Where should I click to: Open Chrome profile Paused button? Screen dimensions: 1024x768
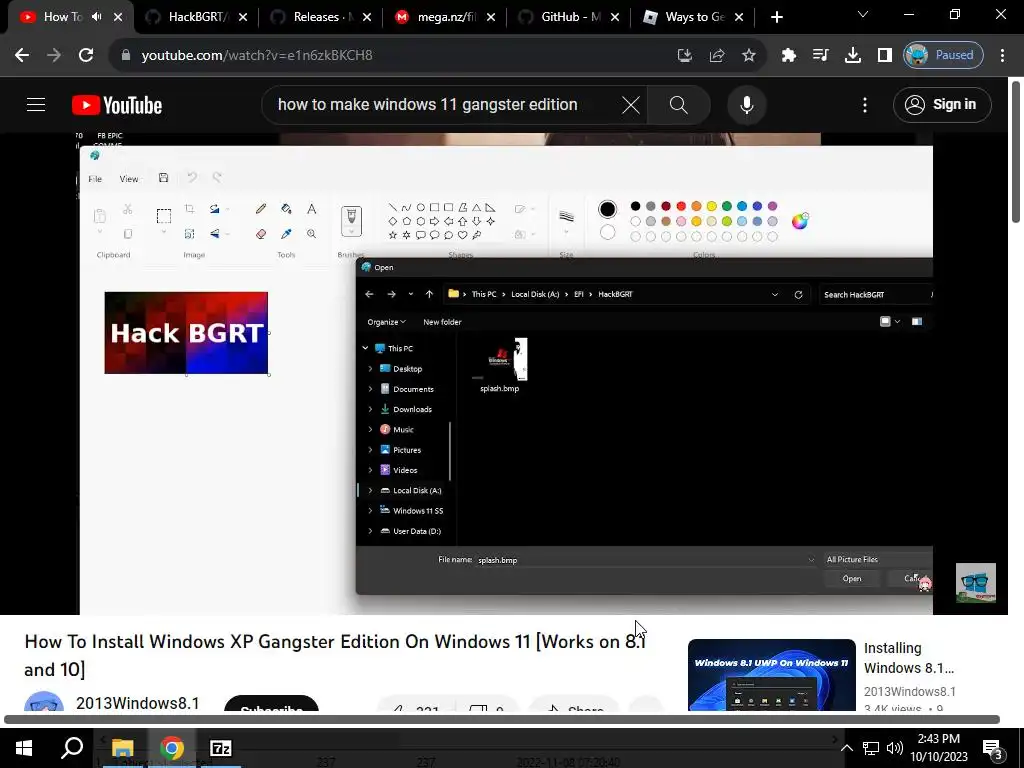[942, 55]
